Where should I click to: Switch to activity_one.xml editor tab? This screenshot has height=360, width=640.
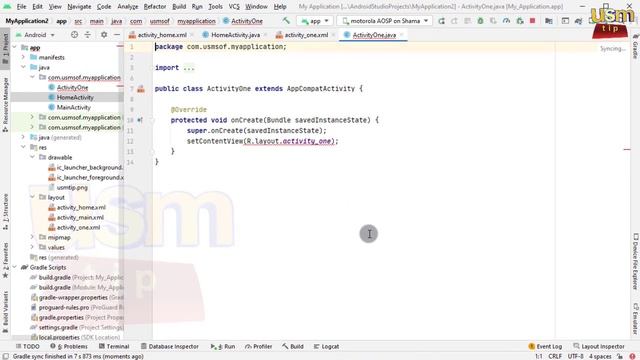point(306,35)
